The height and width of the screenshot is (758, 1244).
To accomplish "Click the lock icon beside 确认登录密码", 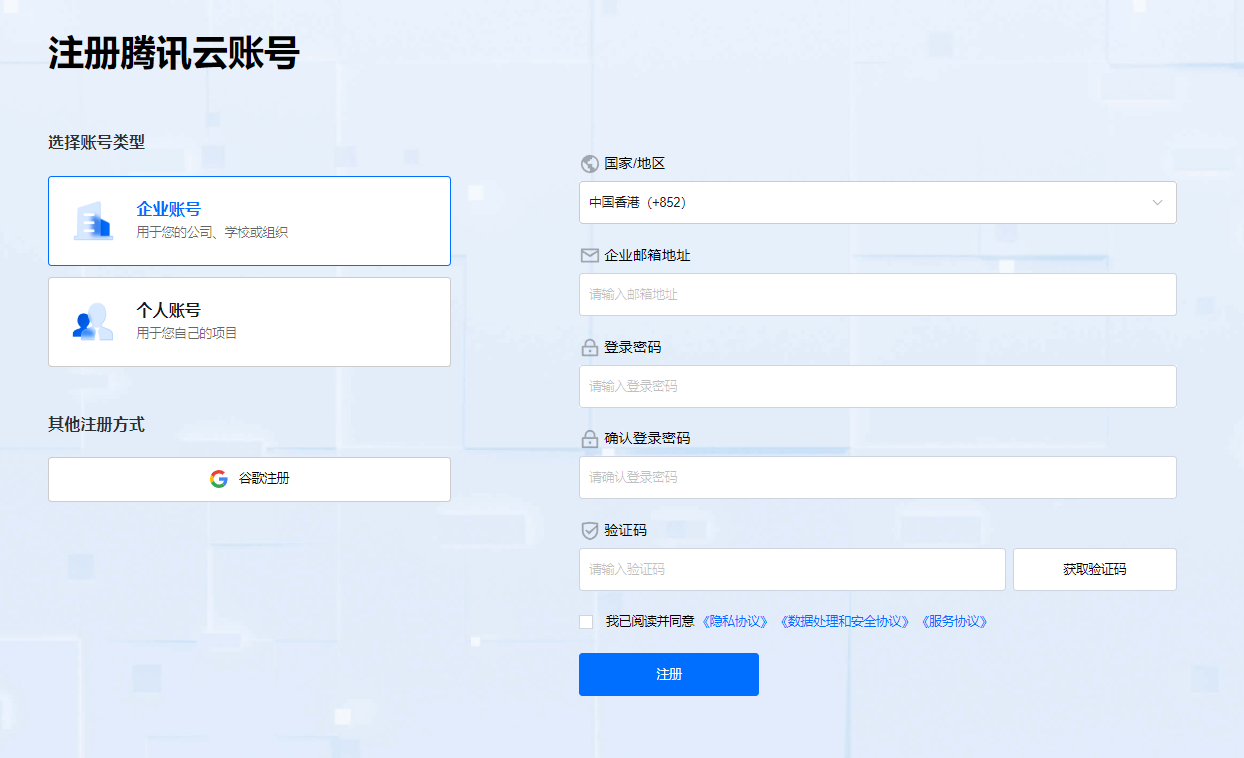I will point(590,438).
